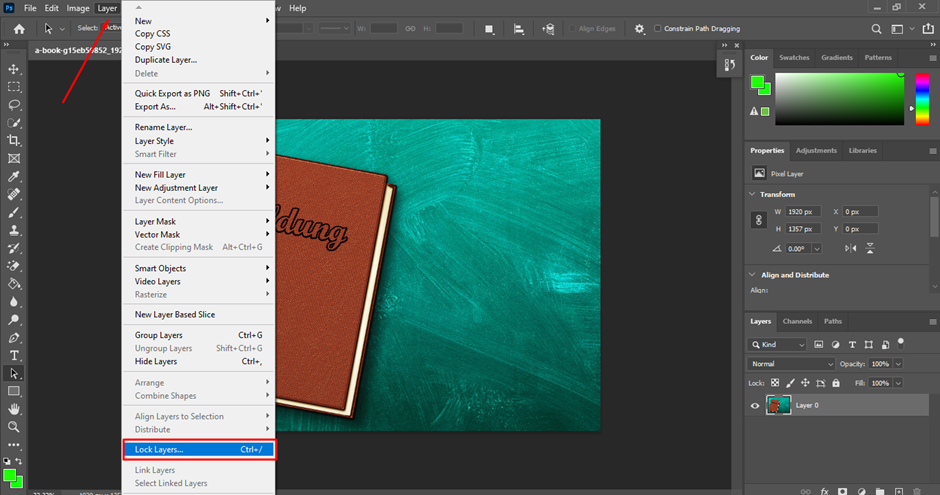Select the Horizontal Type tool
The image size is (940, 495).
14,355
